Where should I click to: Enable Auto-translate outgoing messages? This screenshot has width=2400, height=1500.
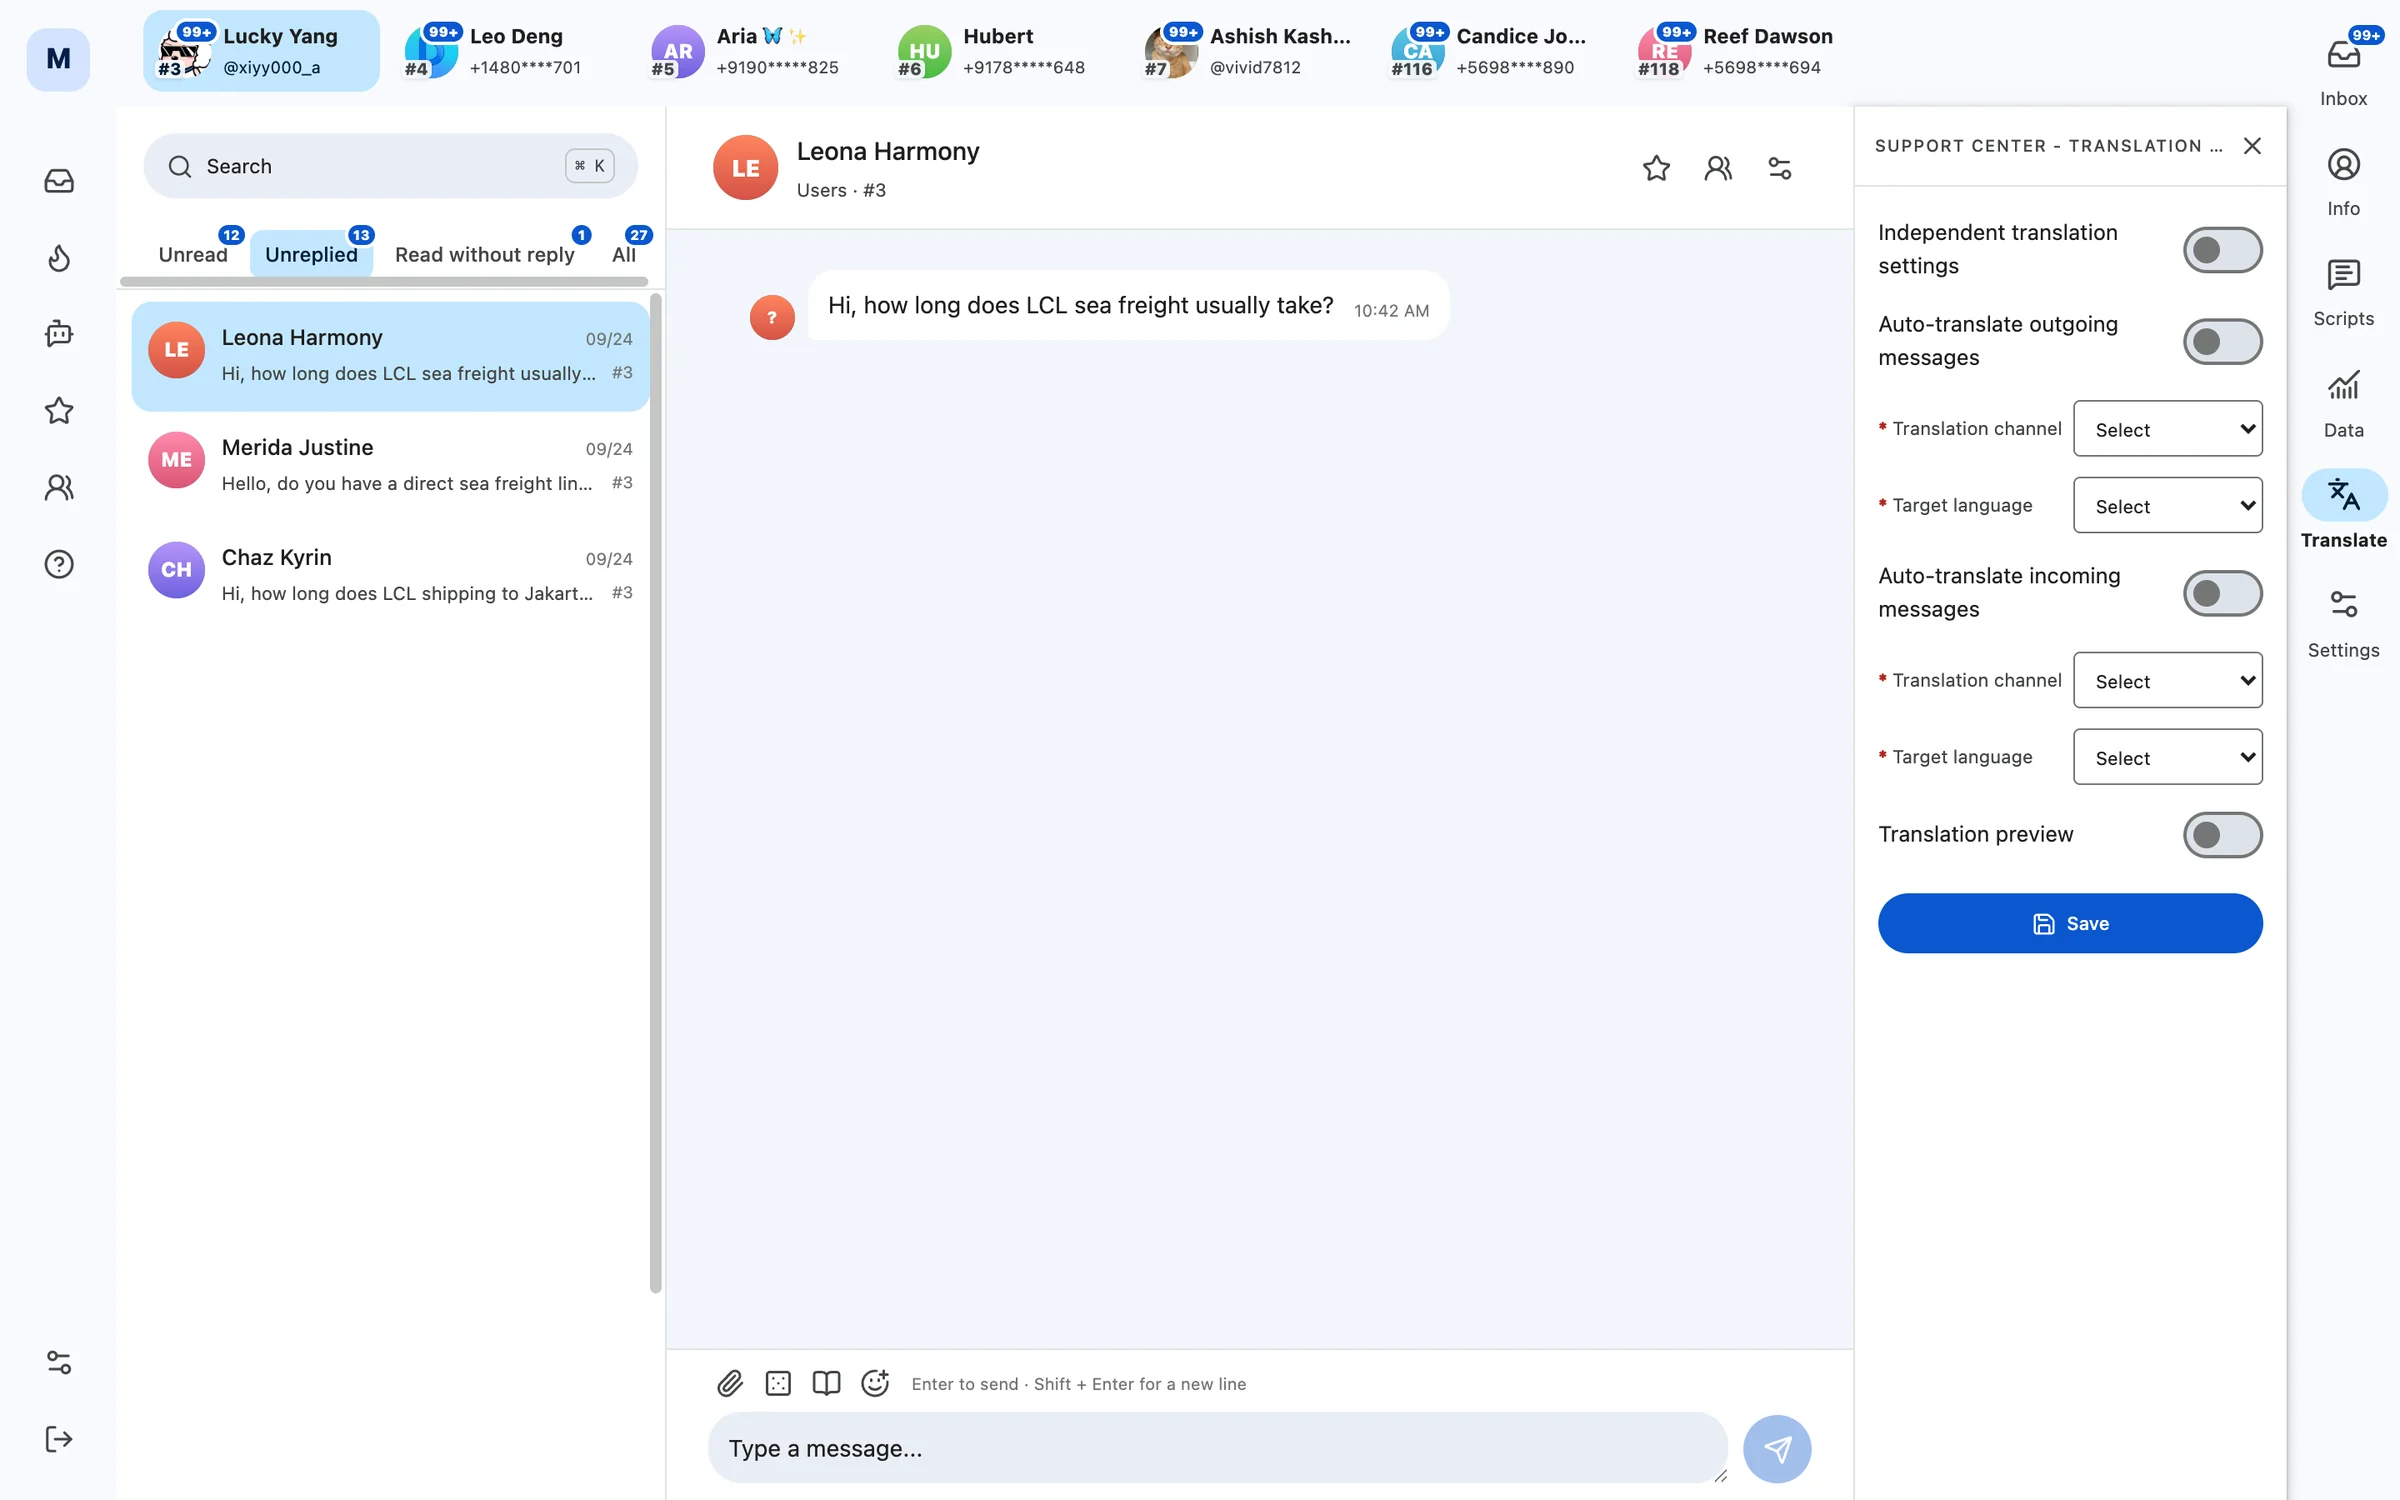(x=2222, y=341)
